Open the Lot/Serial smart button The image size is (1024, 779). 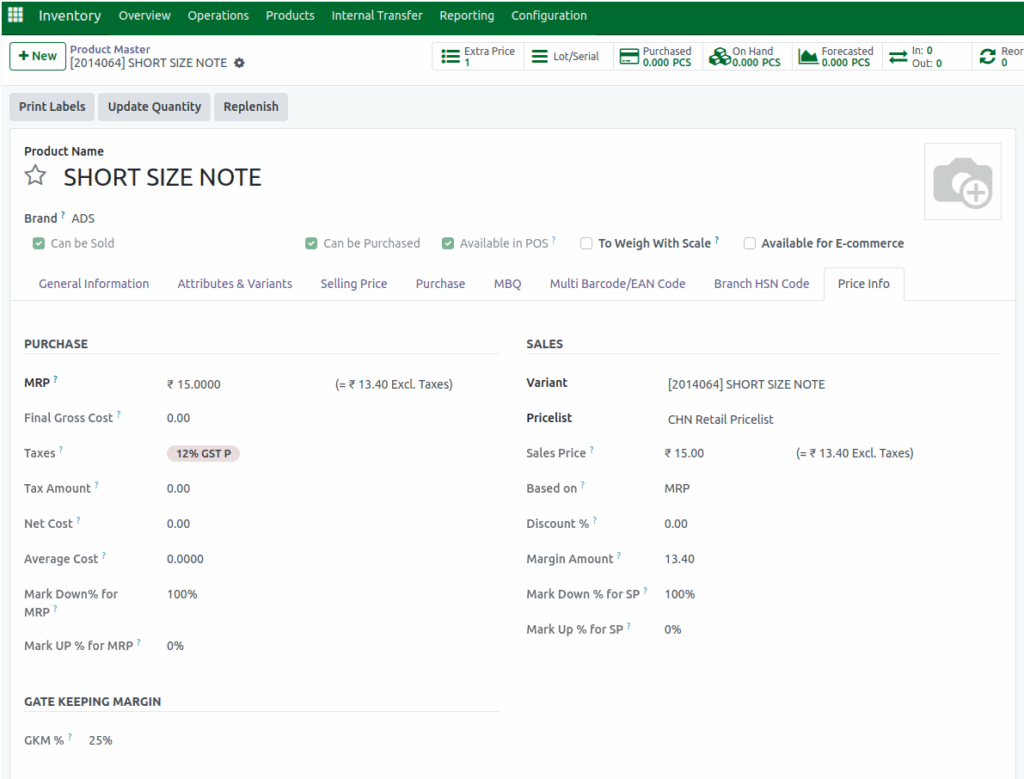click(x=567, y=55)
